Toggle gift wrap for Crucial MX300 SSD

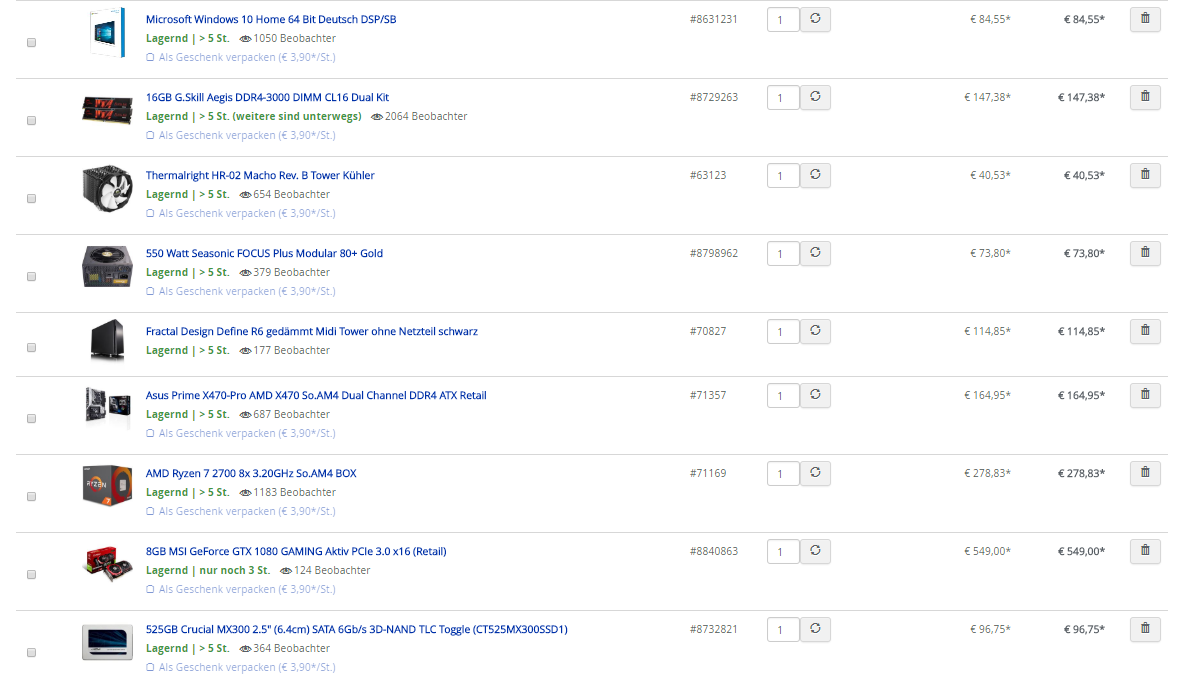pos(150,667)
